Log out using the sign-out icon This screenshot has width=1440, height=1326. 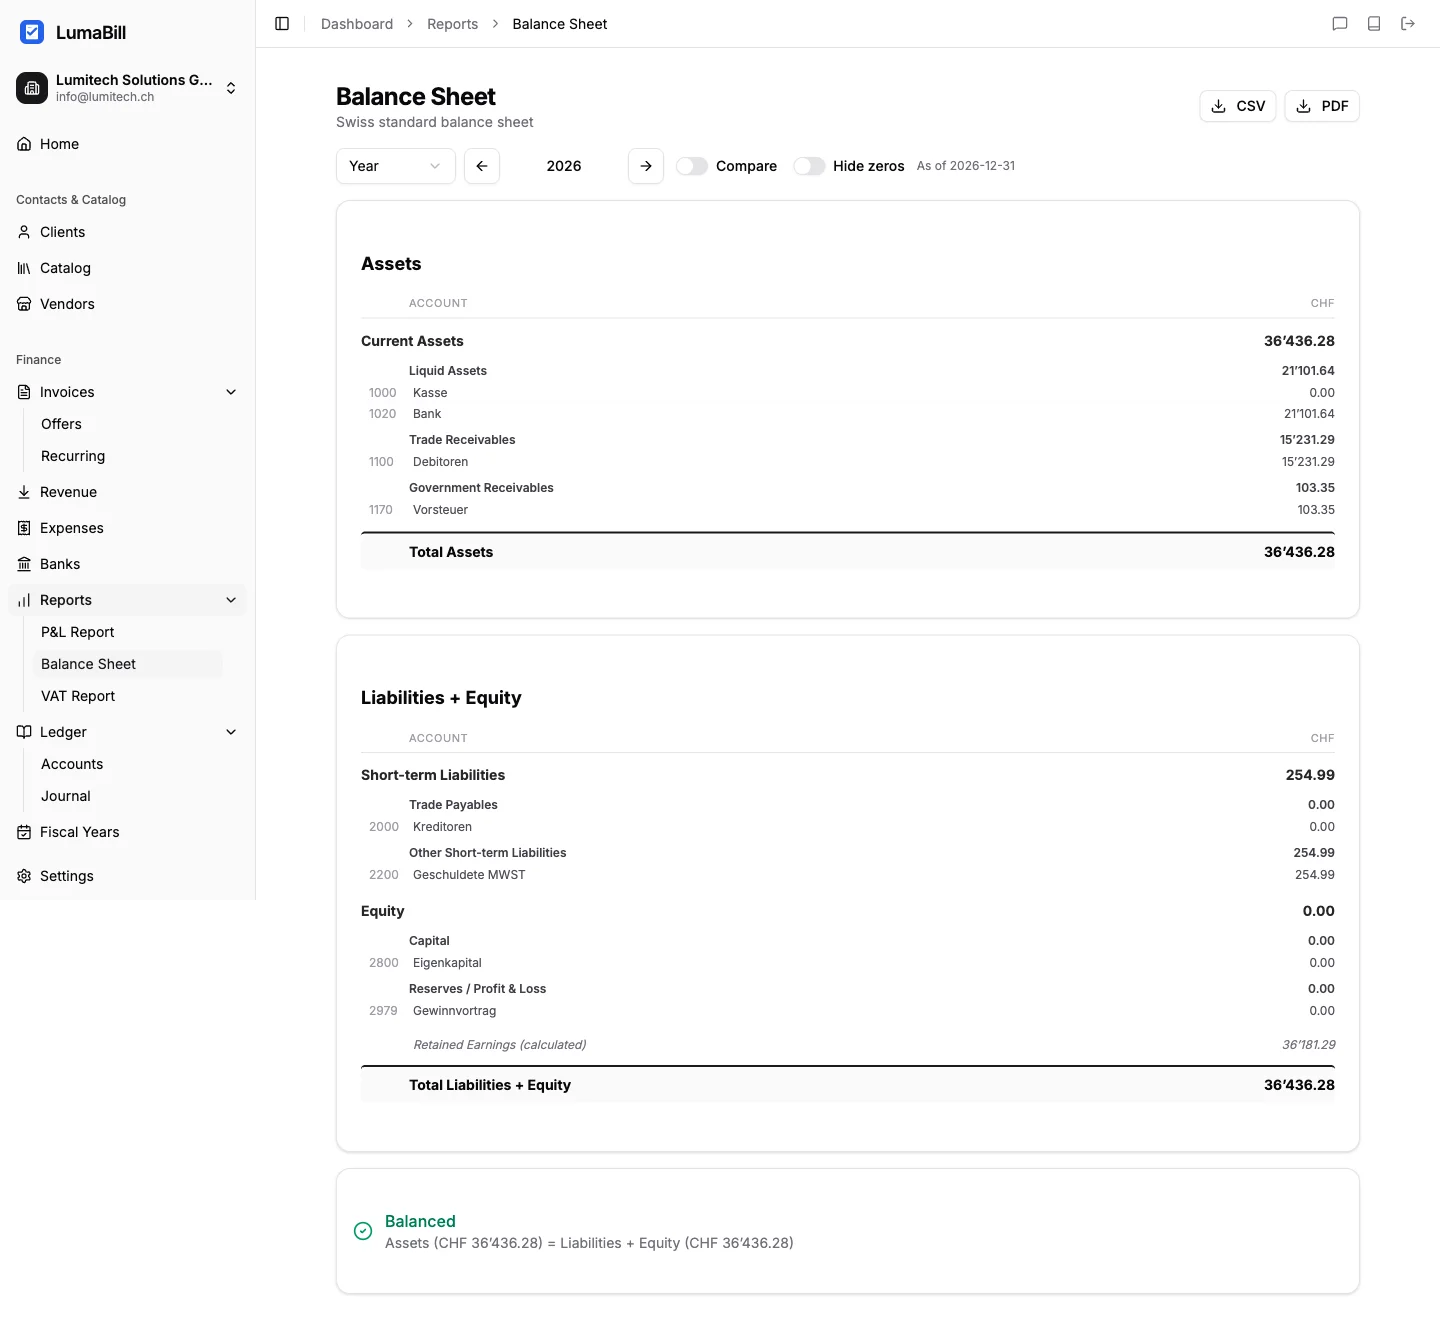(1408, 24)
